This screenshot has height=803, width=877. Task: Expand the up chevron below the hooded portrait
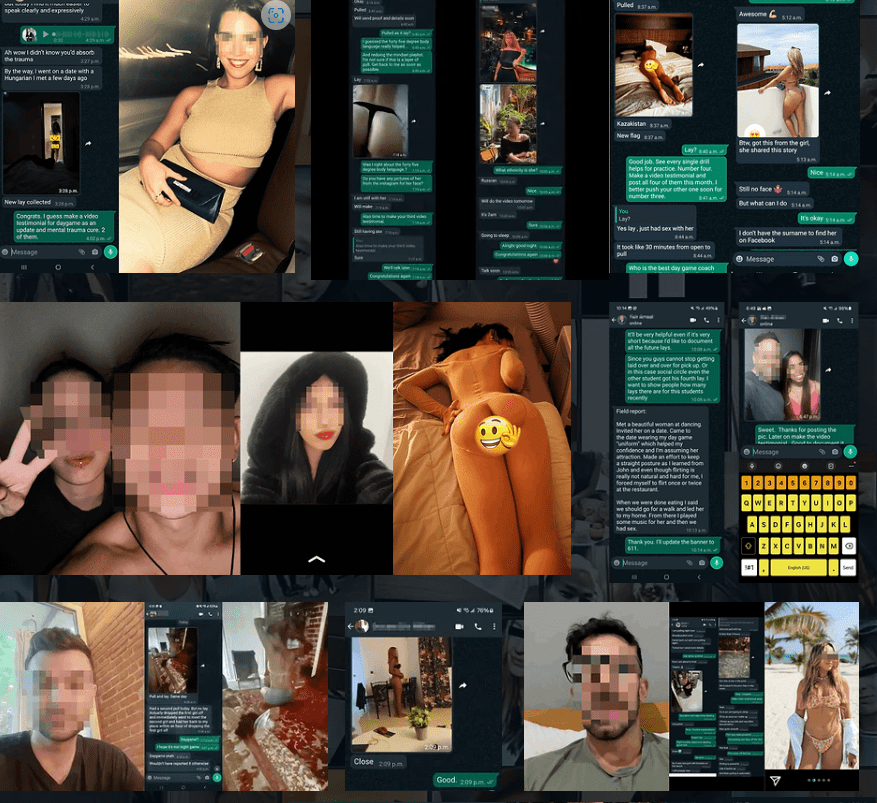point(316,560)
